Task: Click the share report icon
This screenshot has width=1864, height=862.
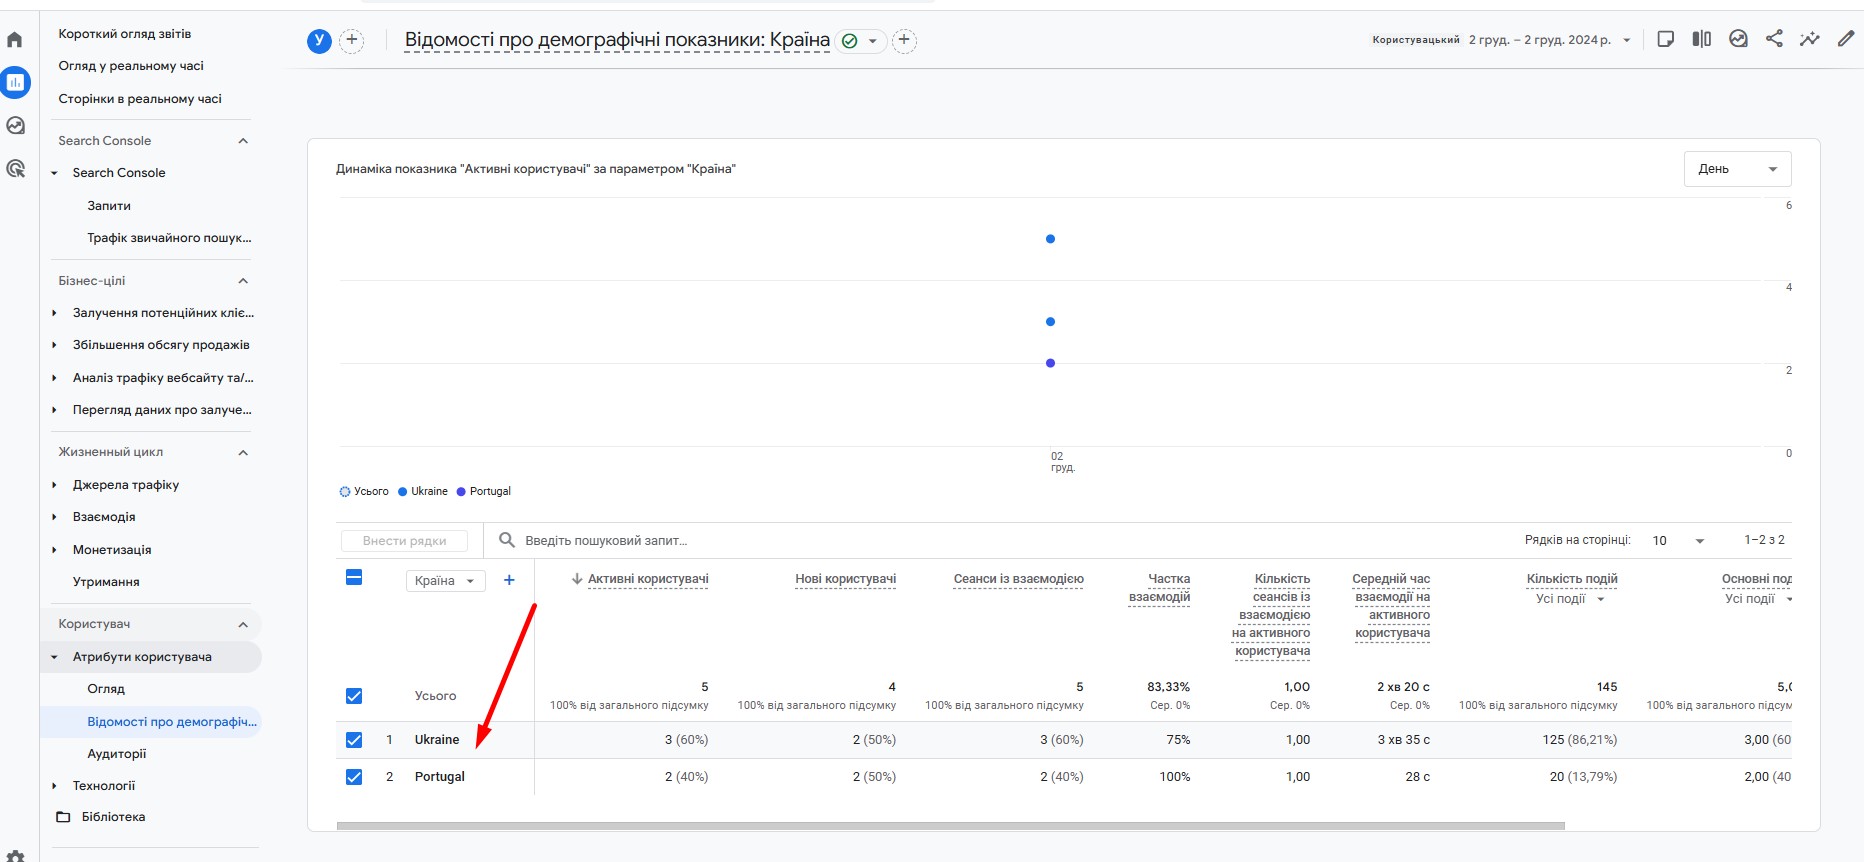Action: click(x=1774, y=39)
